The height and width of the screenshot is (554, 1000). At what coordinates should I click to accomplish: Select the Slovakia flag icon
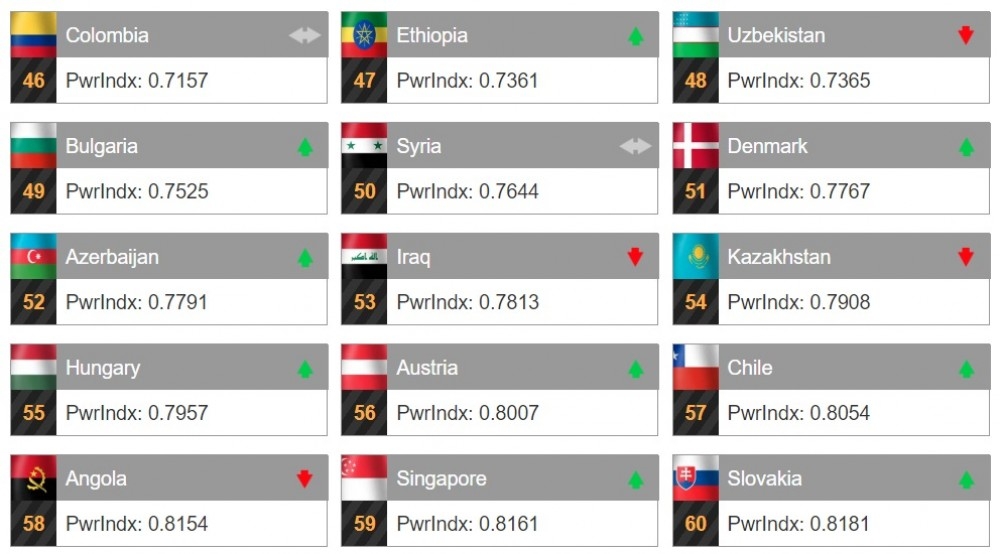point(695,478)
